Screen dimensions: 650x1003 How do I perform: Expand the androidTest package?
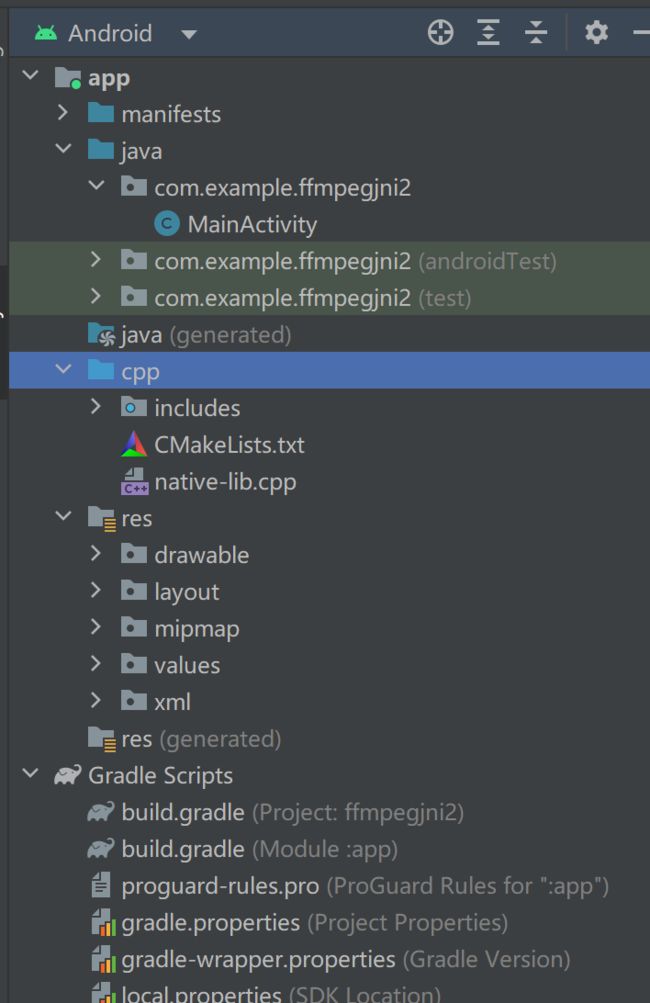pos(96,259)
